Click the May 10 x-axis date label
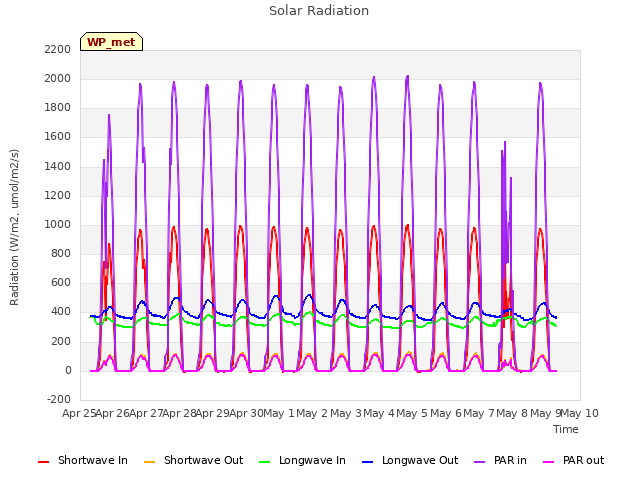 coord(580,413)
